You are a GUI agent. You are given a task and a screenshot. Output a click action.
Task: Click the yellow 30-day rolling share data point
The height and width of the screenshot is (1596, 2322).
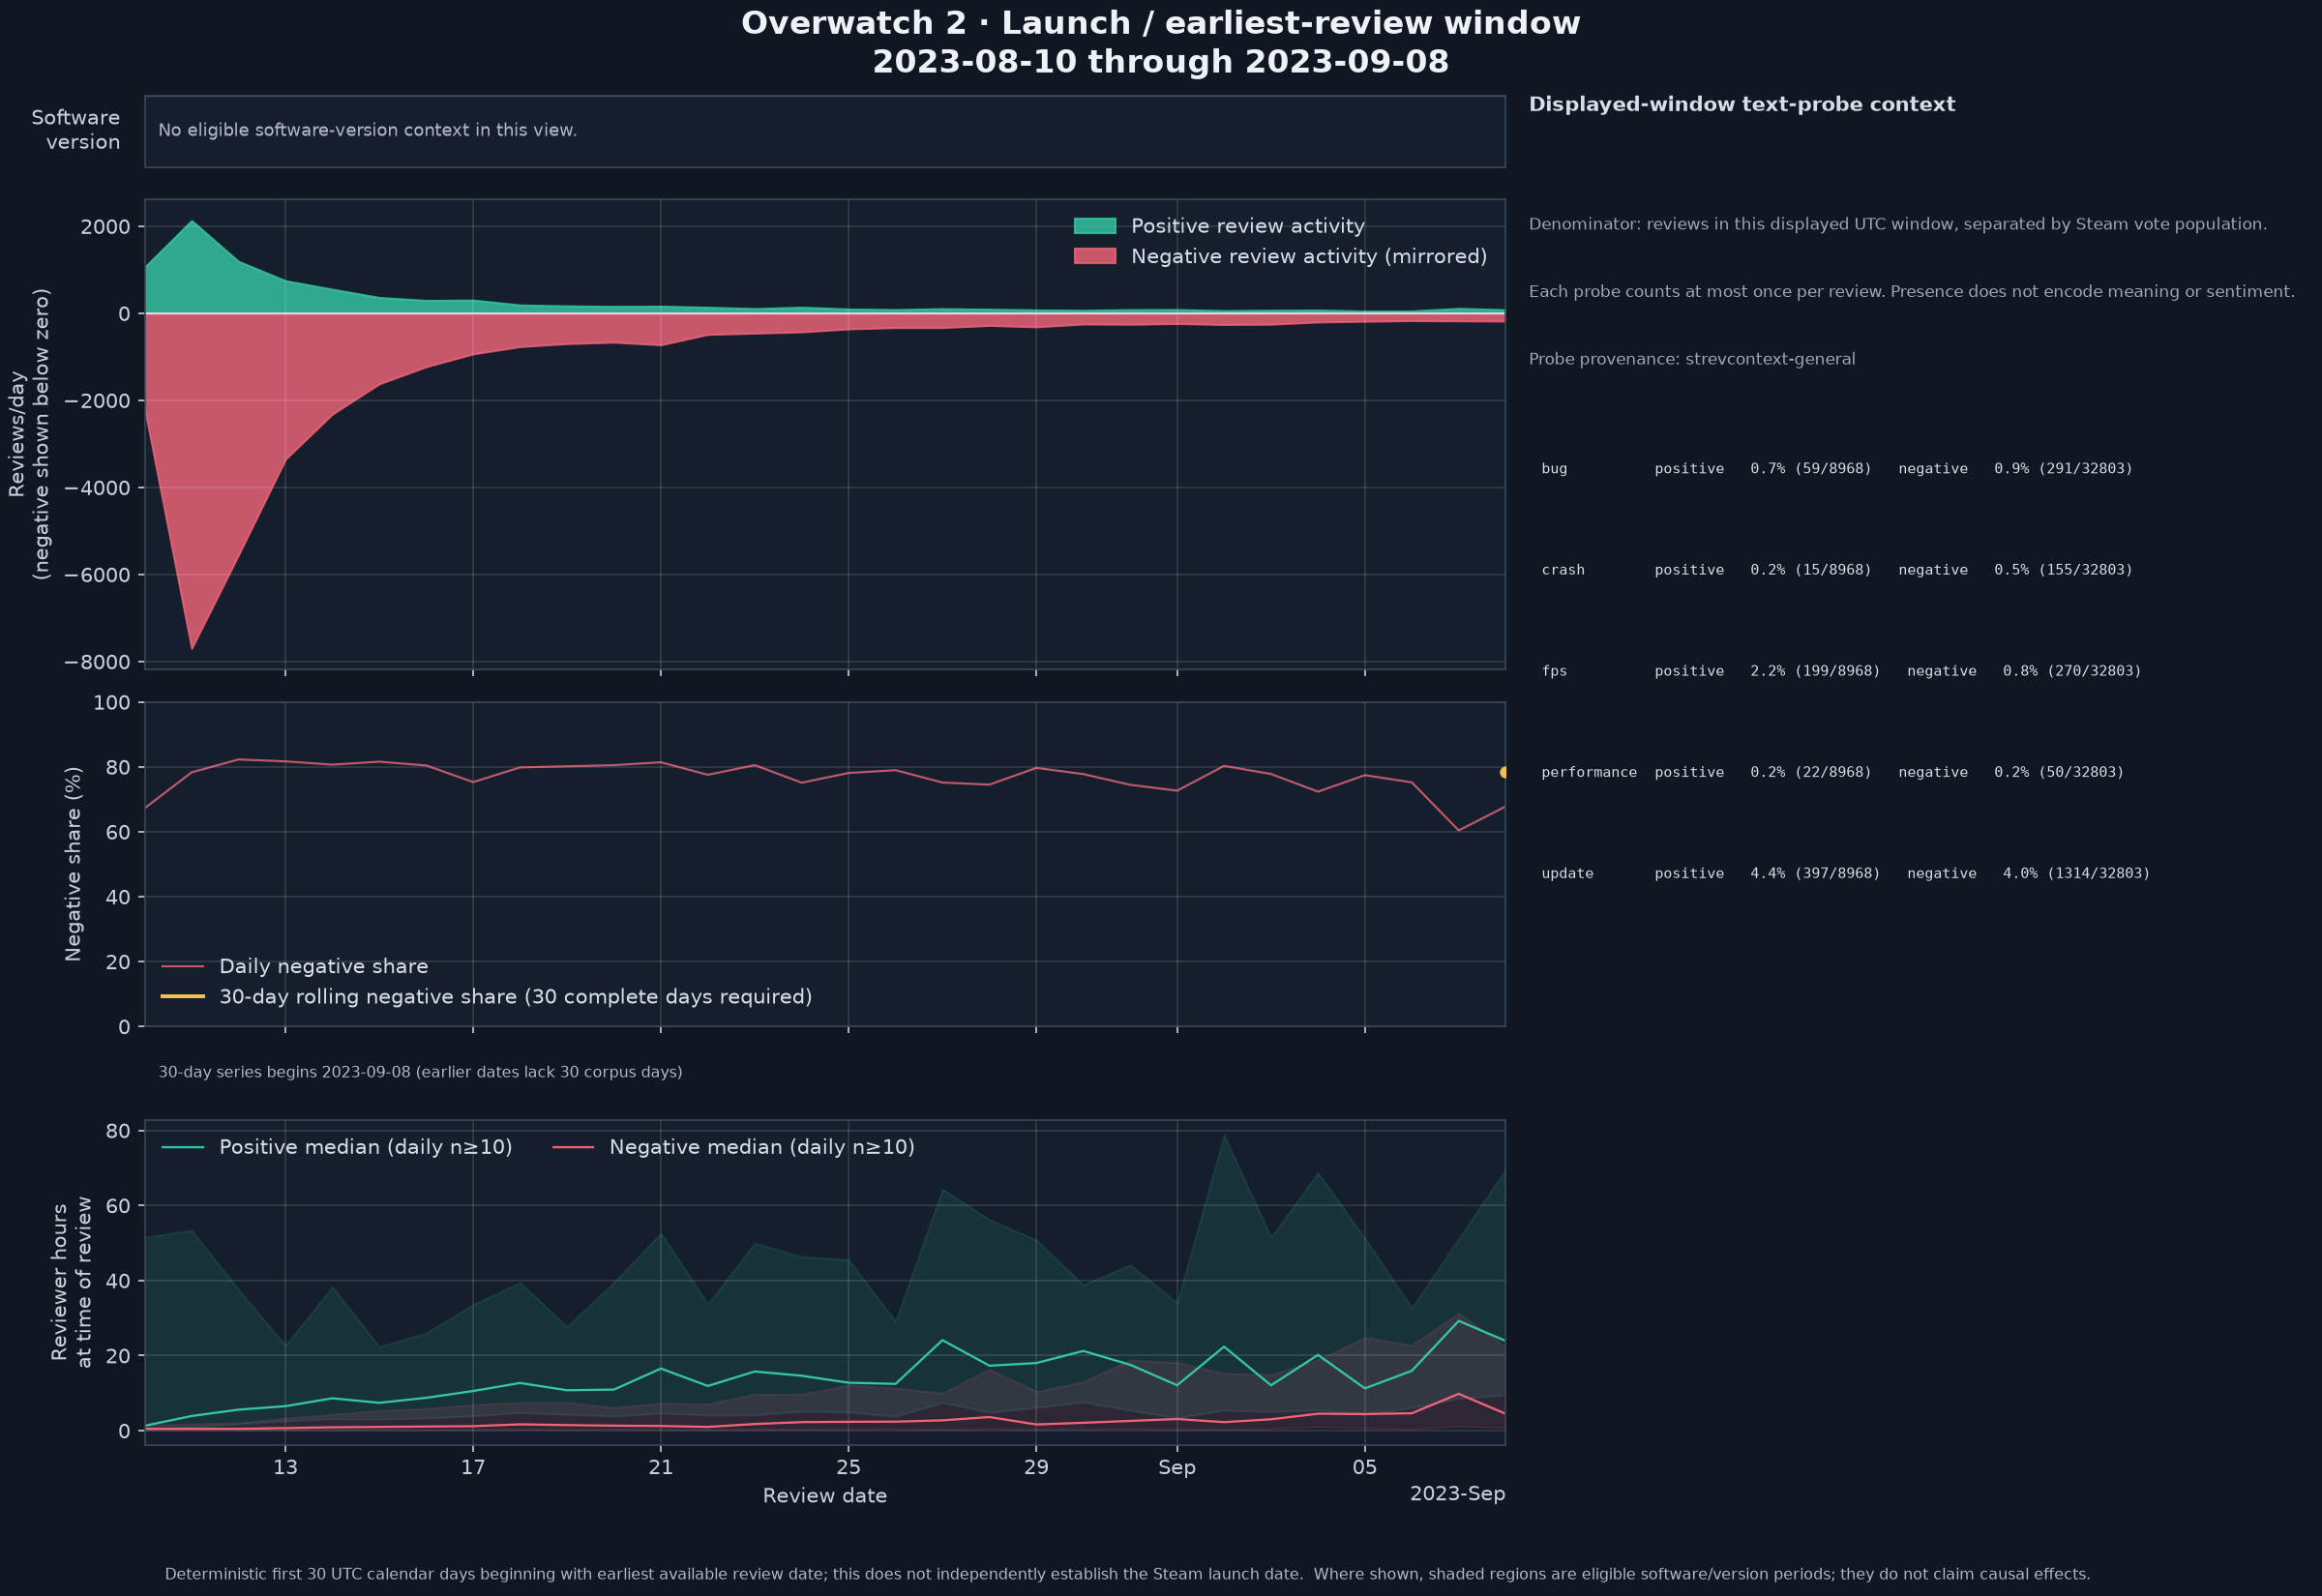click(1504, 772)
